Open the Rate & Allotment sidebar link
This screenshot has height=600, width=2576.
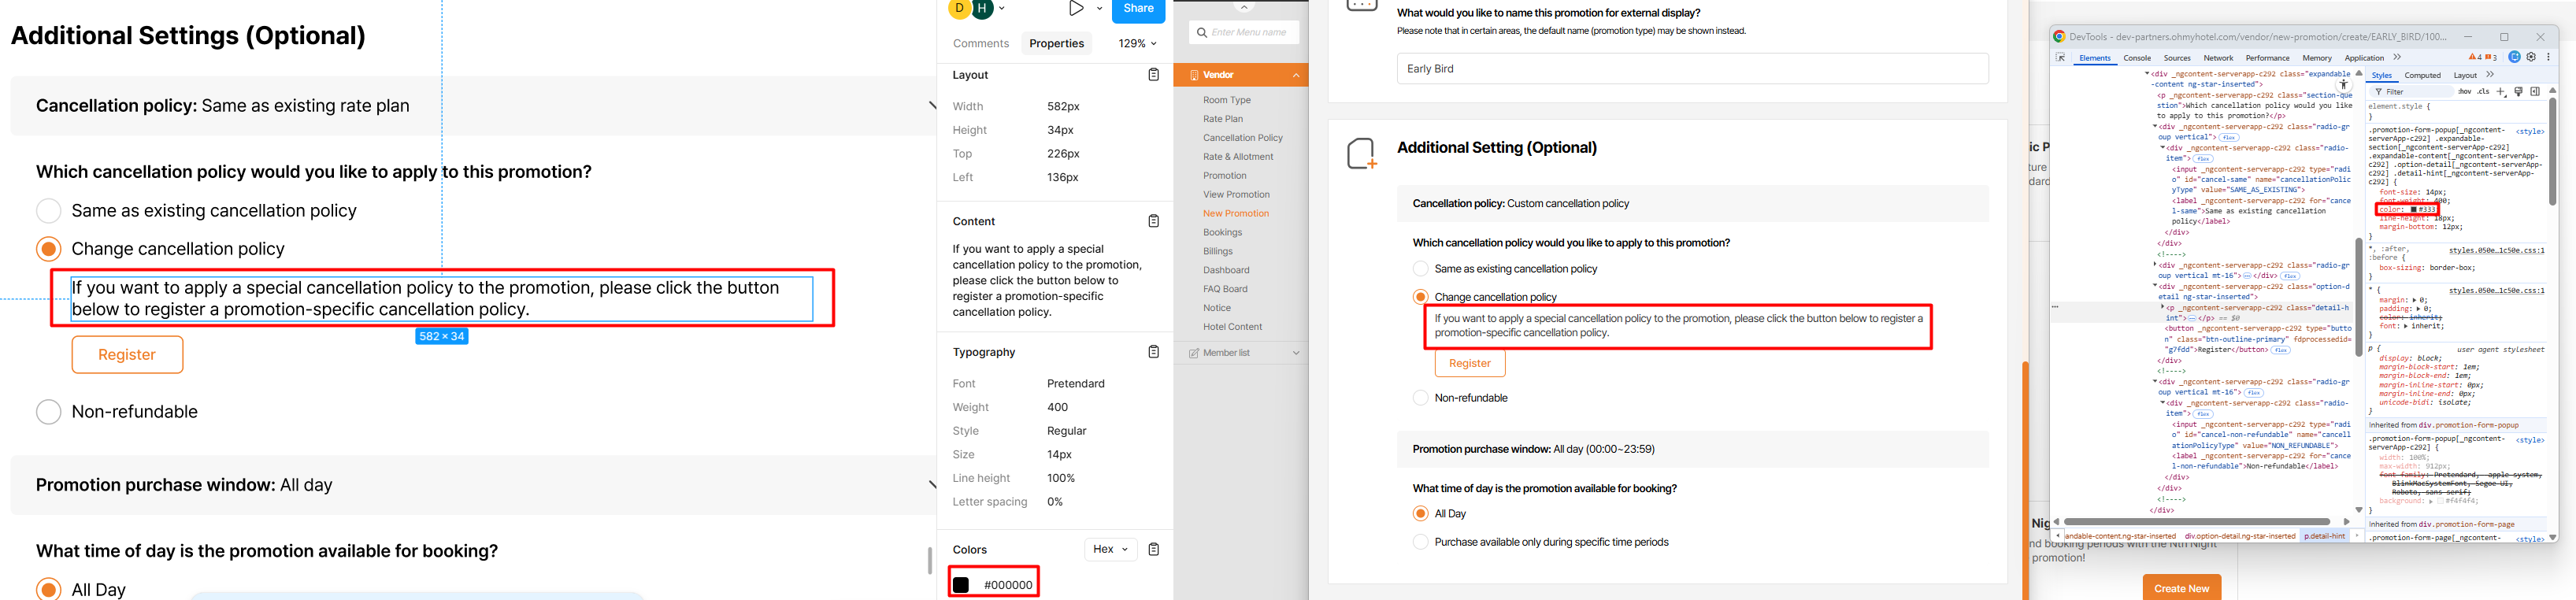[x=1238, y=157]
